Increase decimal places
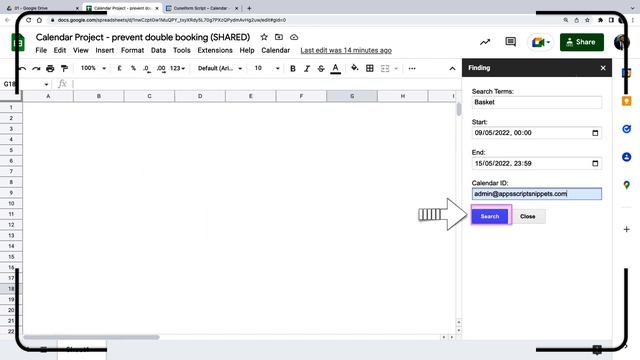640x360 pixels. pos(161,69)
